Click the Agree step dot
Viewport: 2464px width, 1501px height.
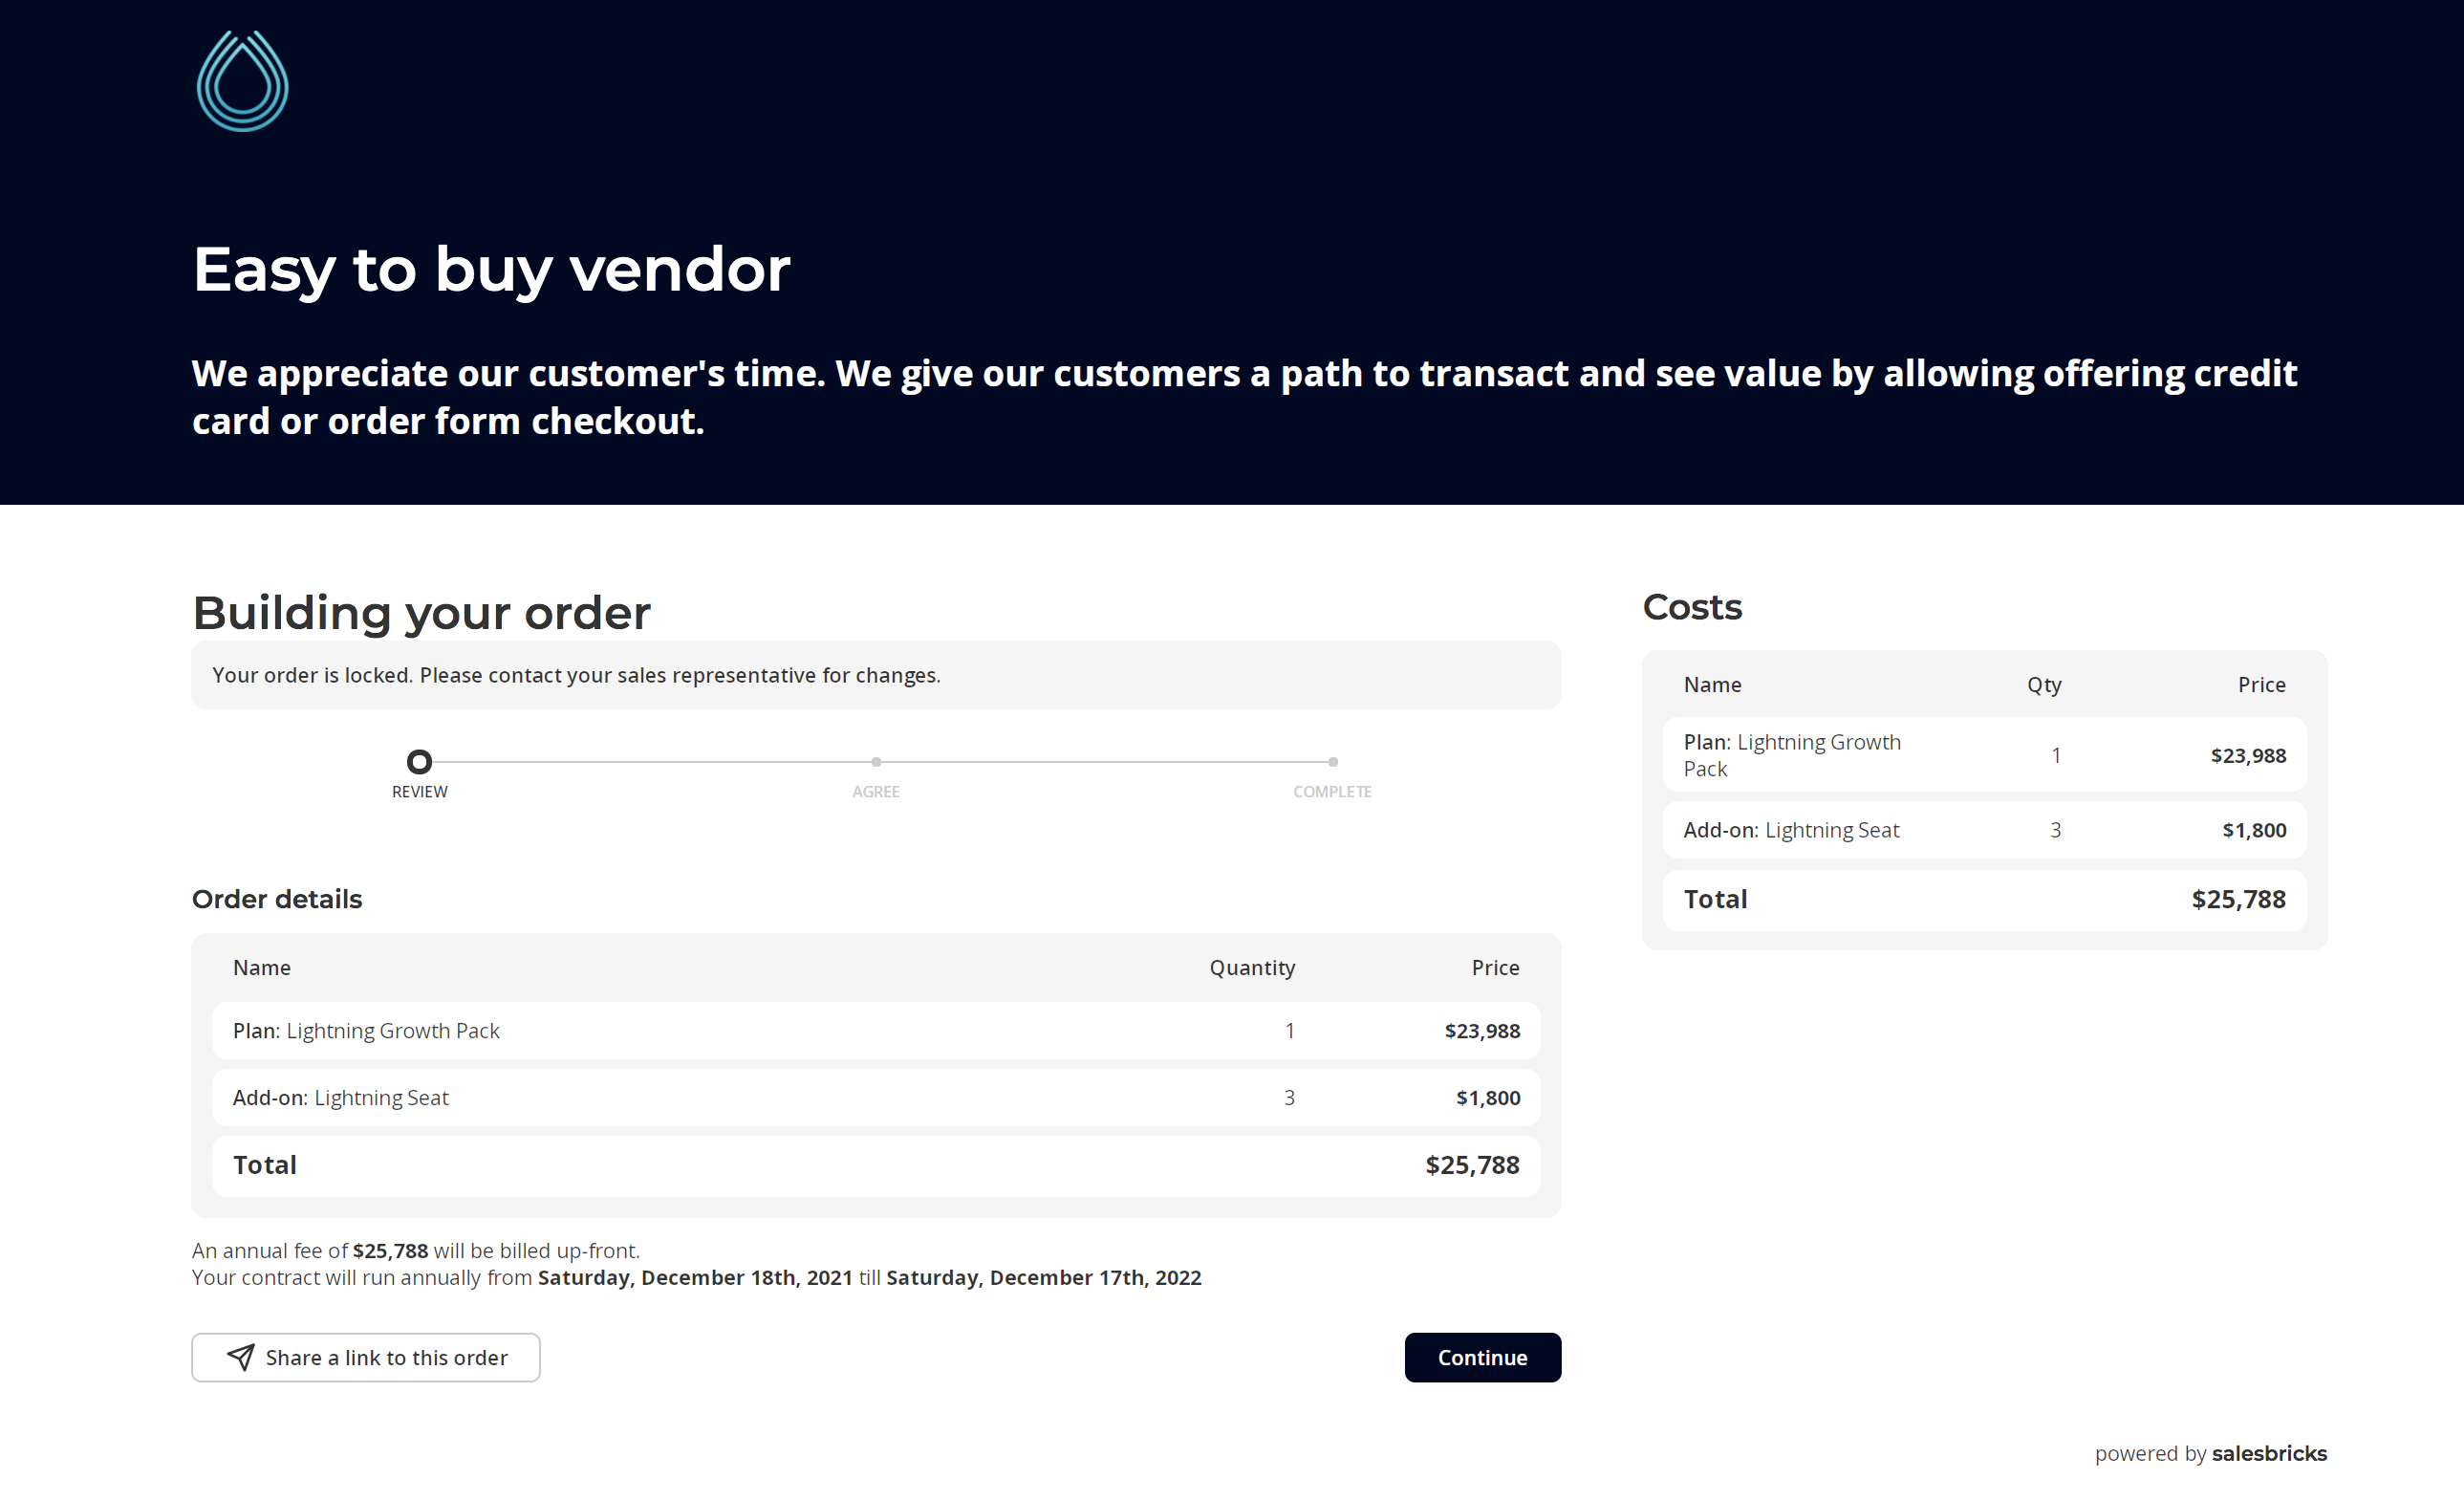pos(876,762)
